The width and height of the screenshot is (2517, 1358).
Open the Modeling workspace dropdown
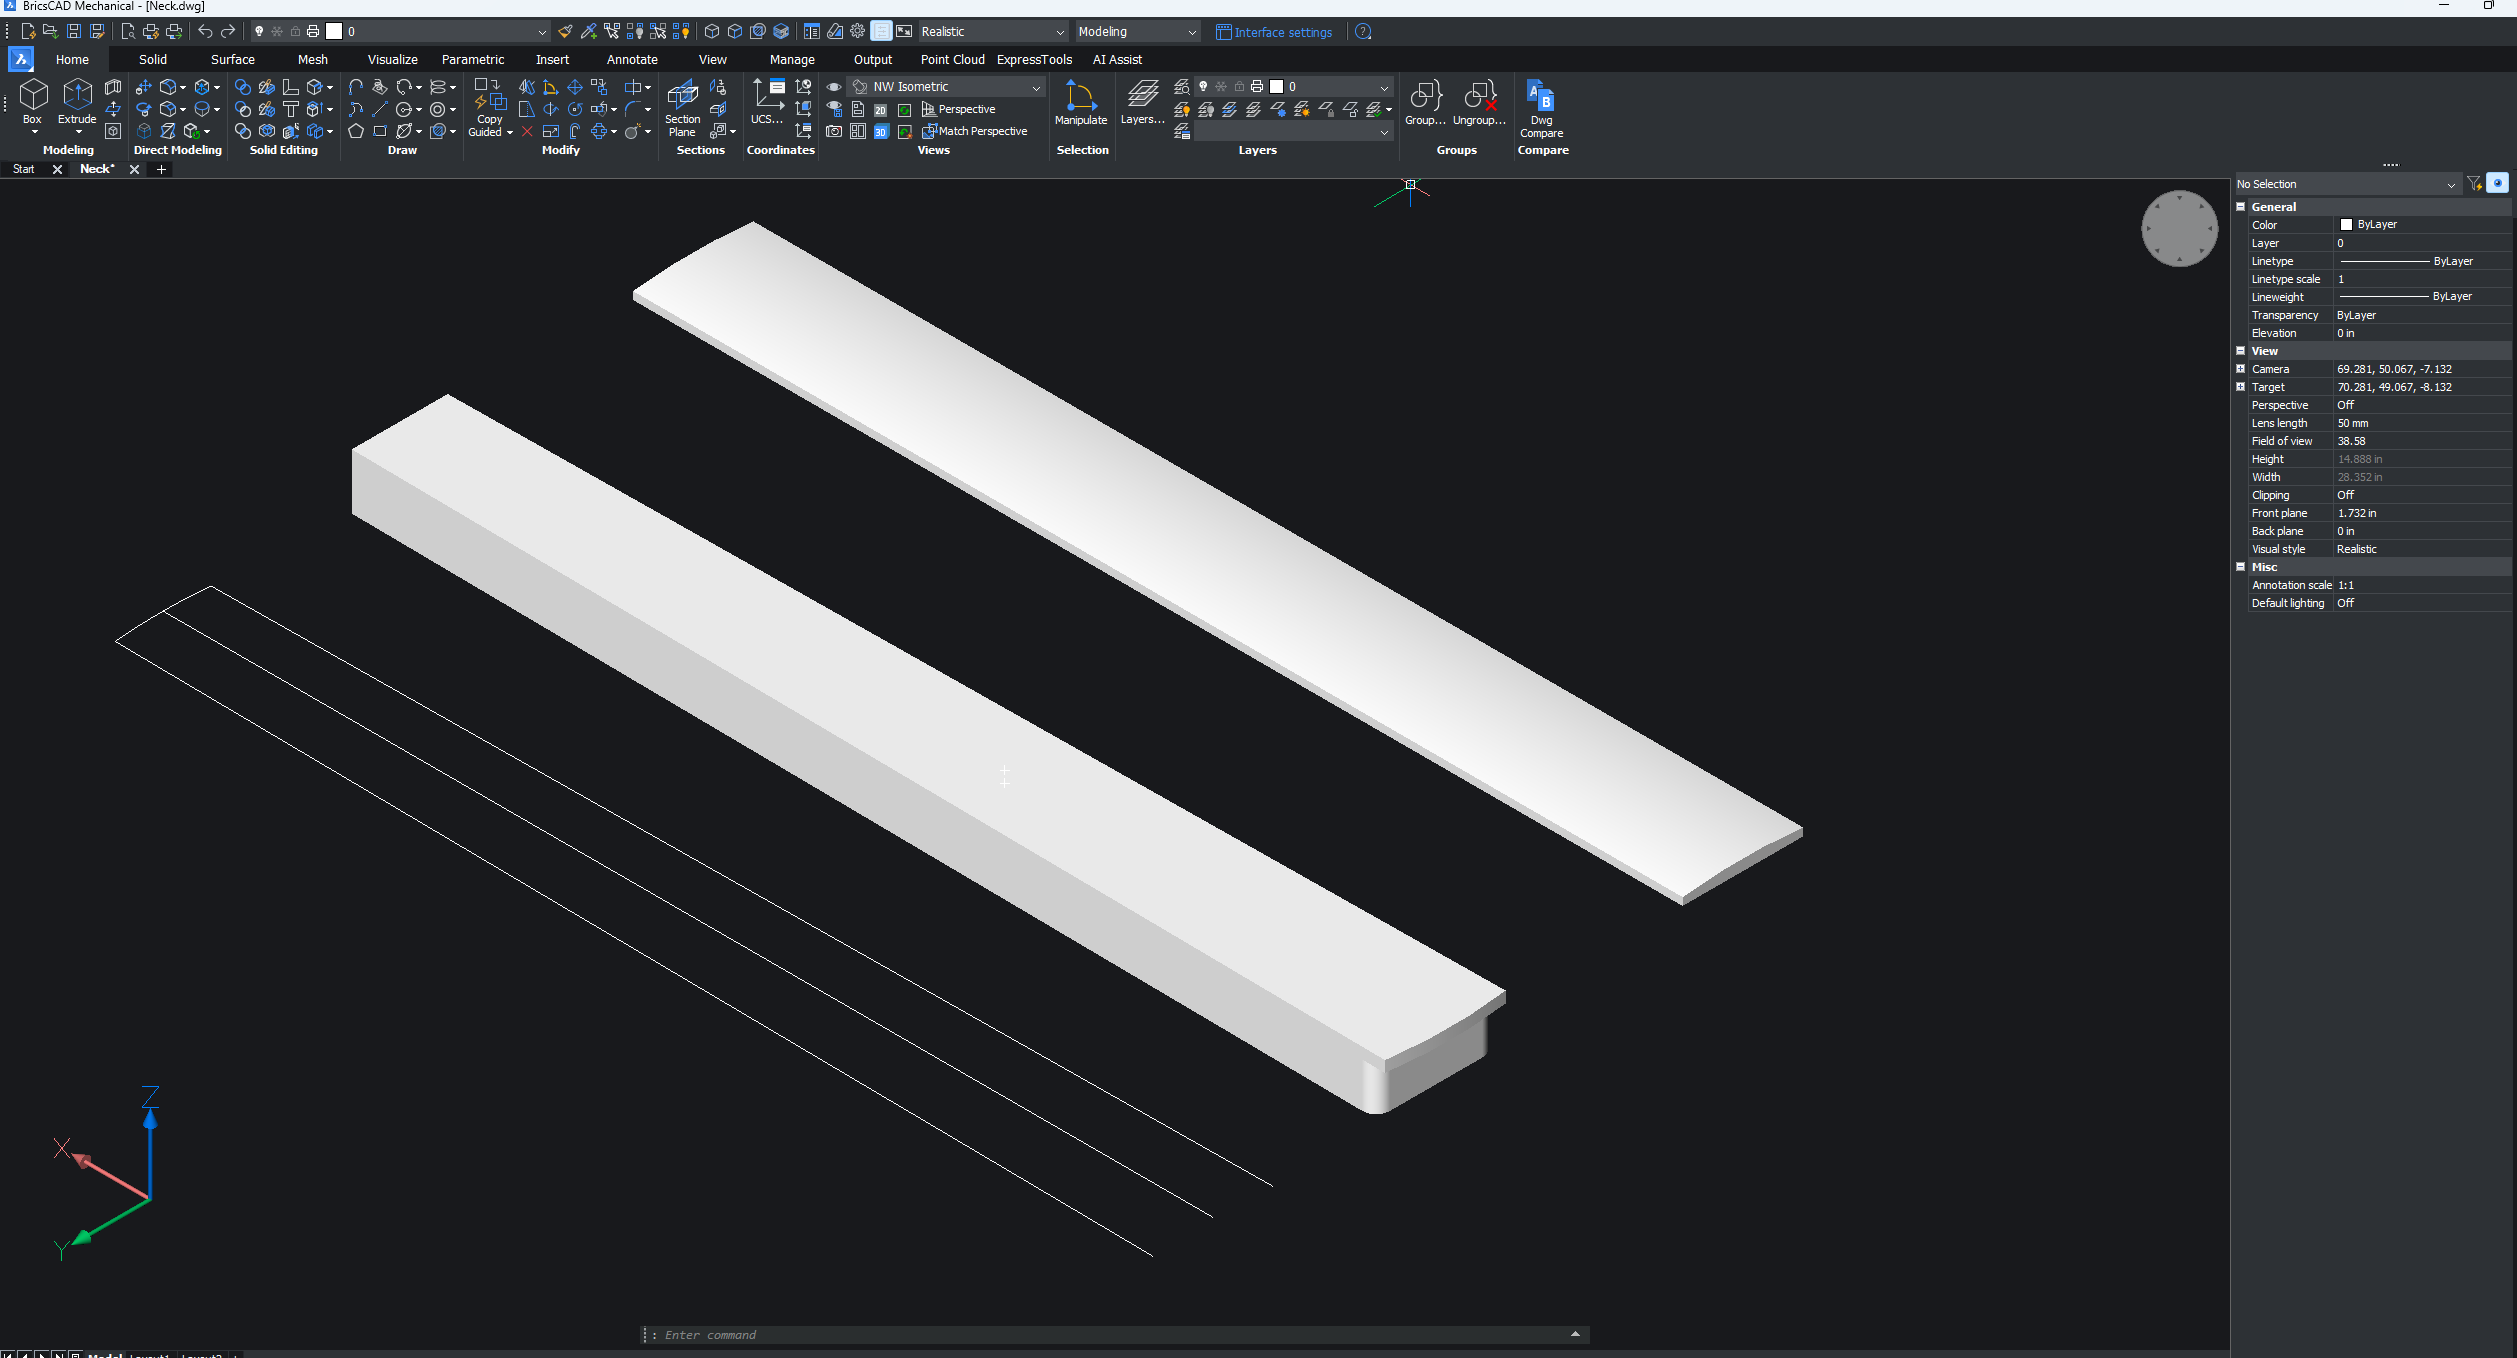1191,32
